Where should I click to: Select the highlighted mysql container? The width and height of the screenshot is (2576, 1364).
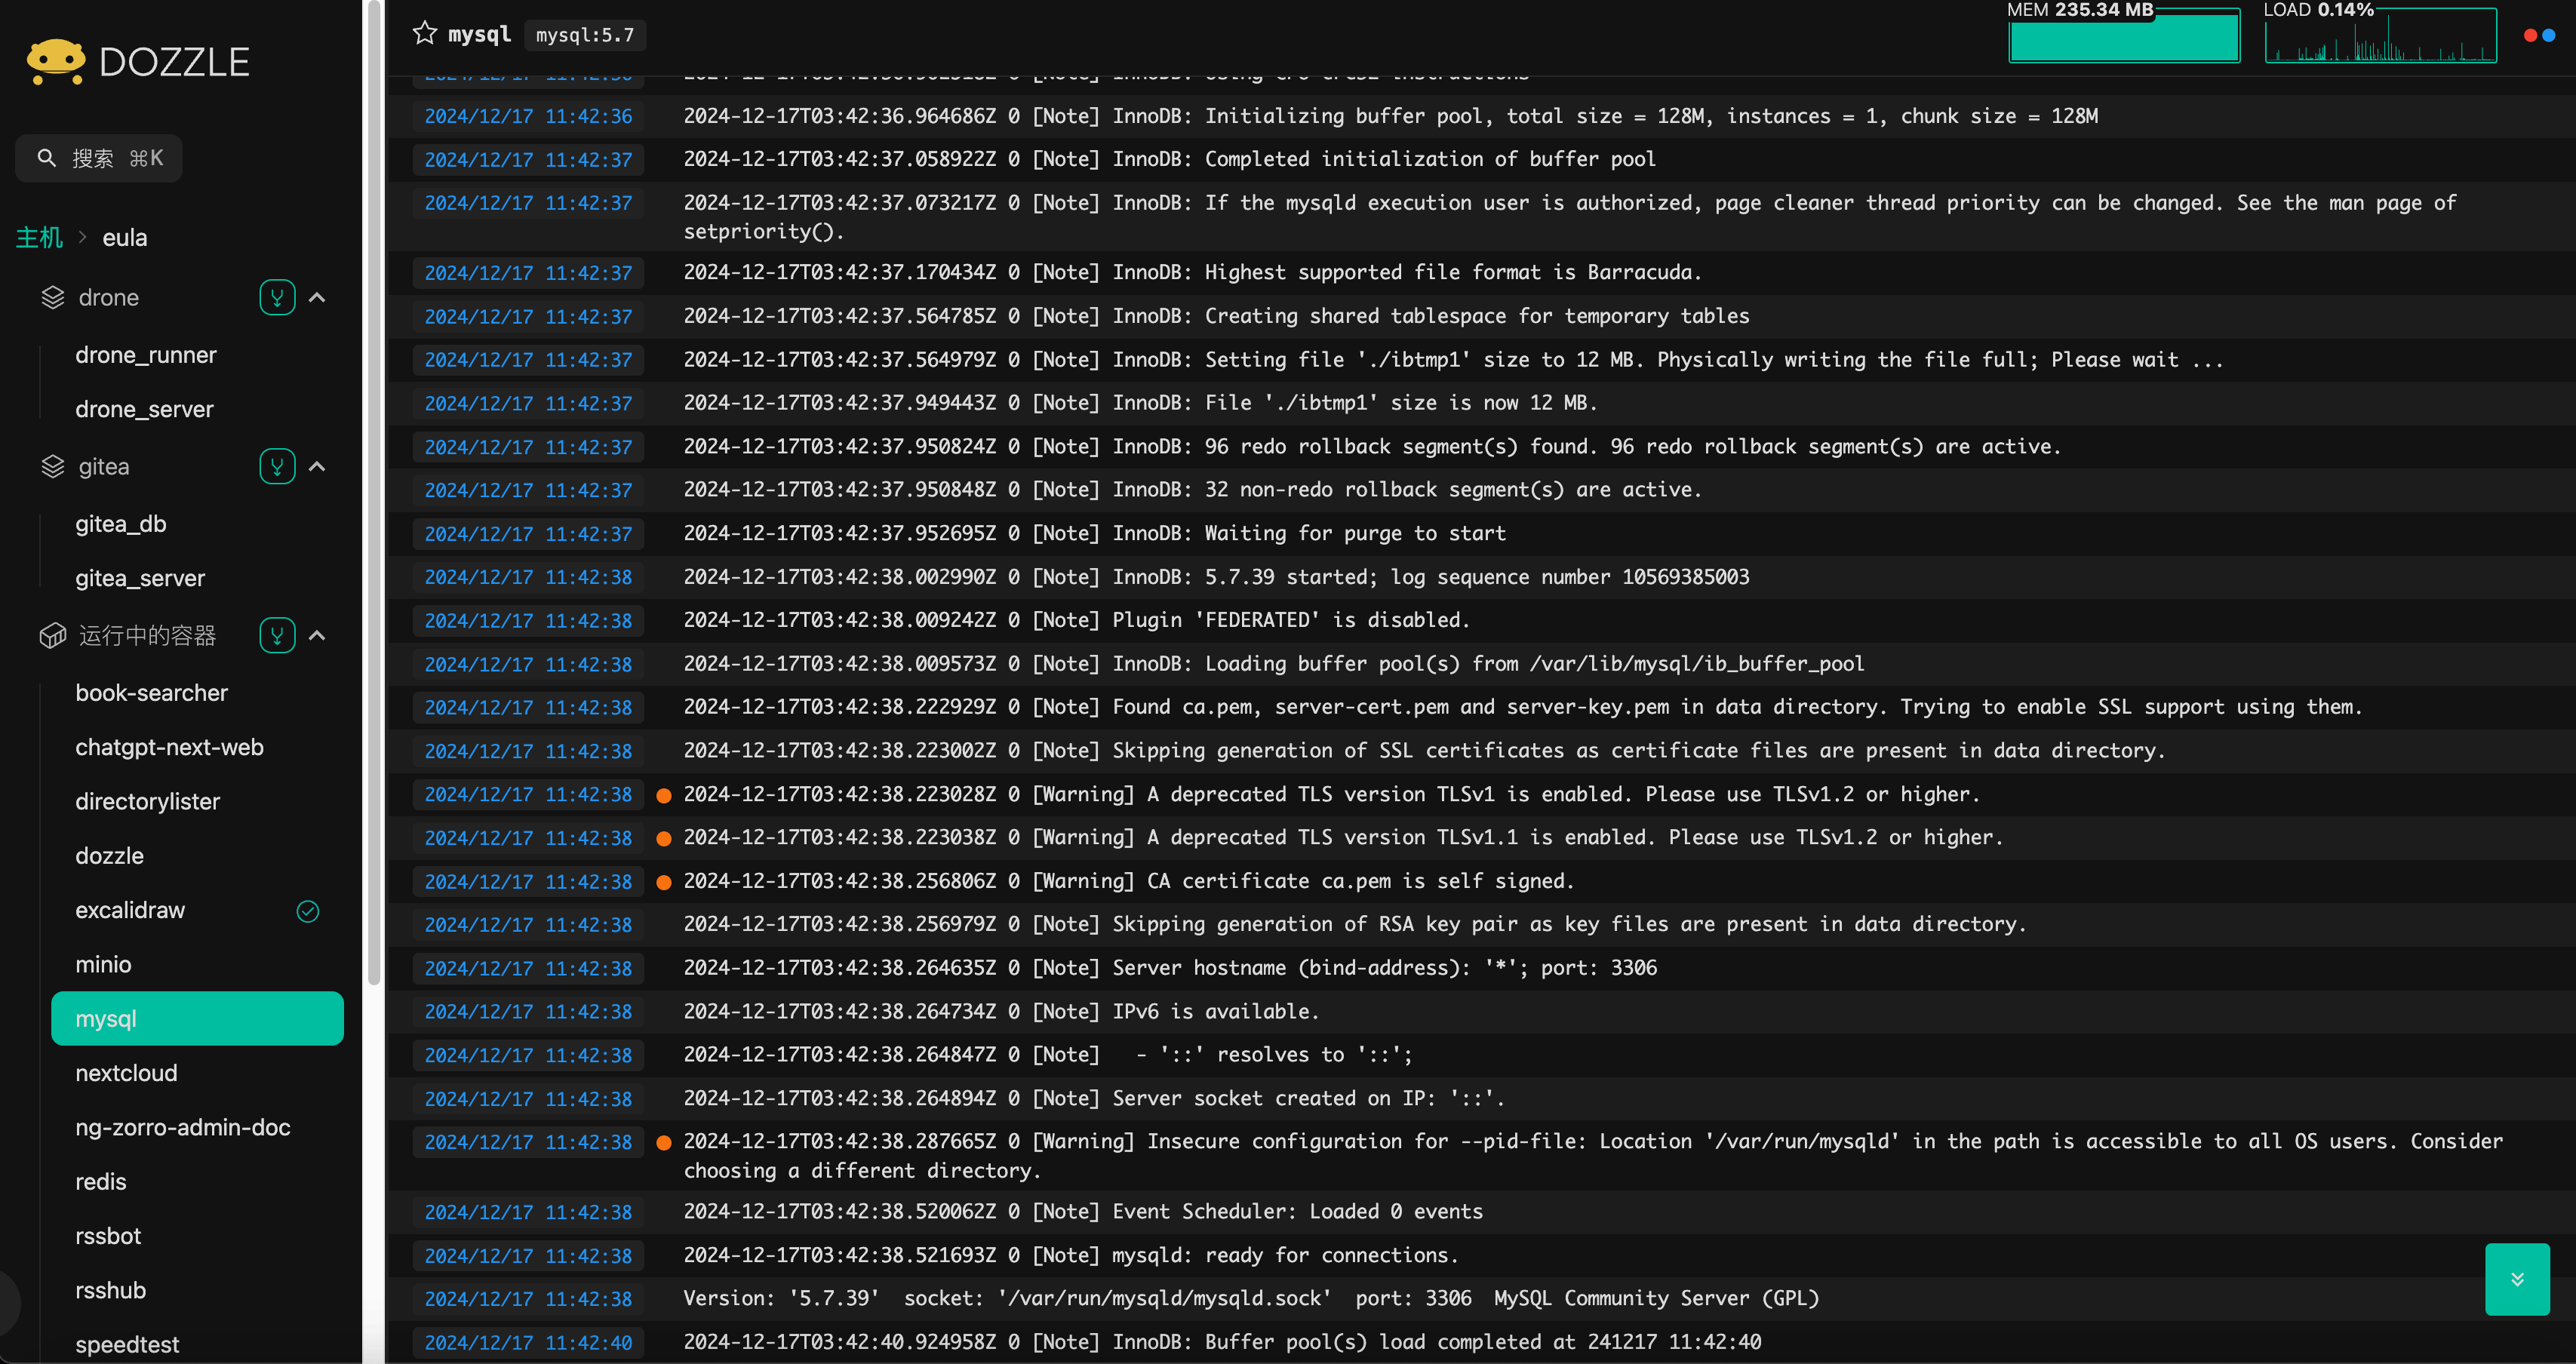click(197, 1019)
